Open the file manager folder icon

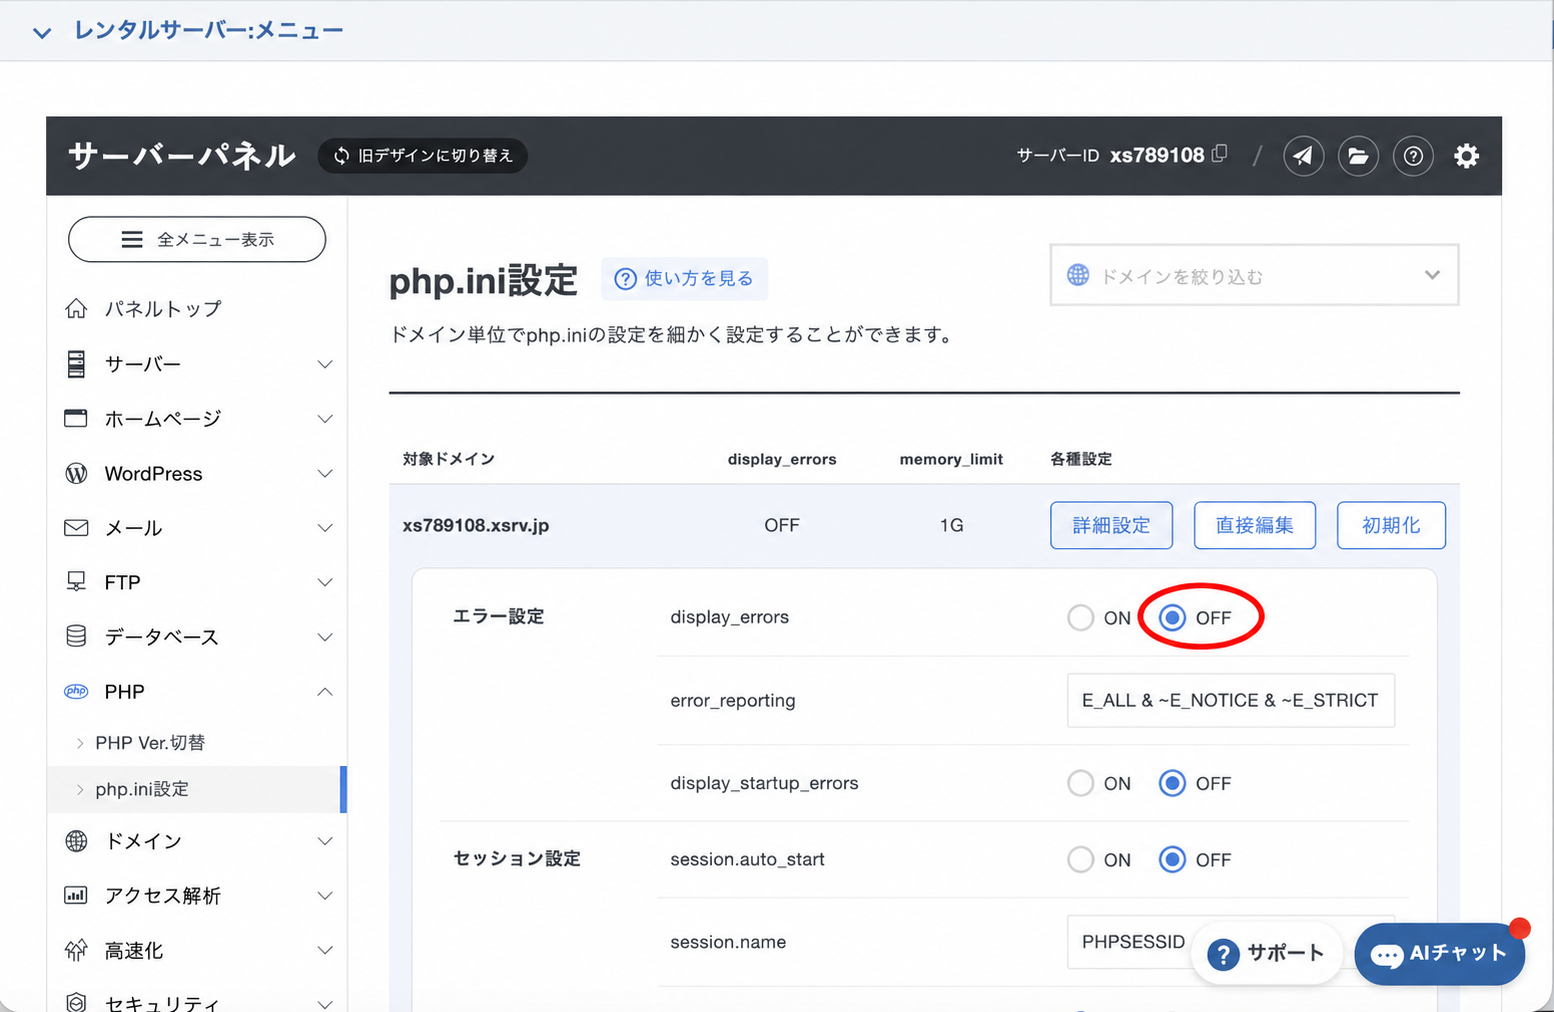pyautogui.click(x=1358, y=156)
